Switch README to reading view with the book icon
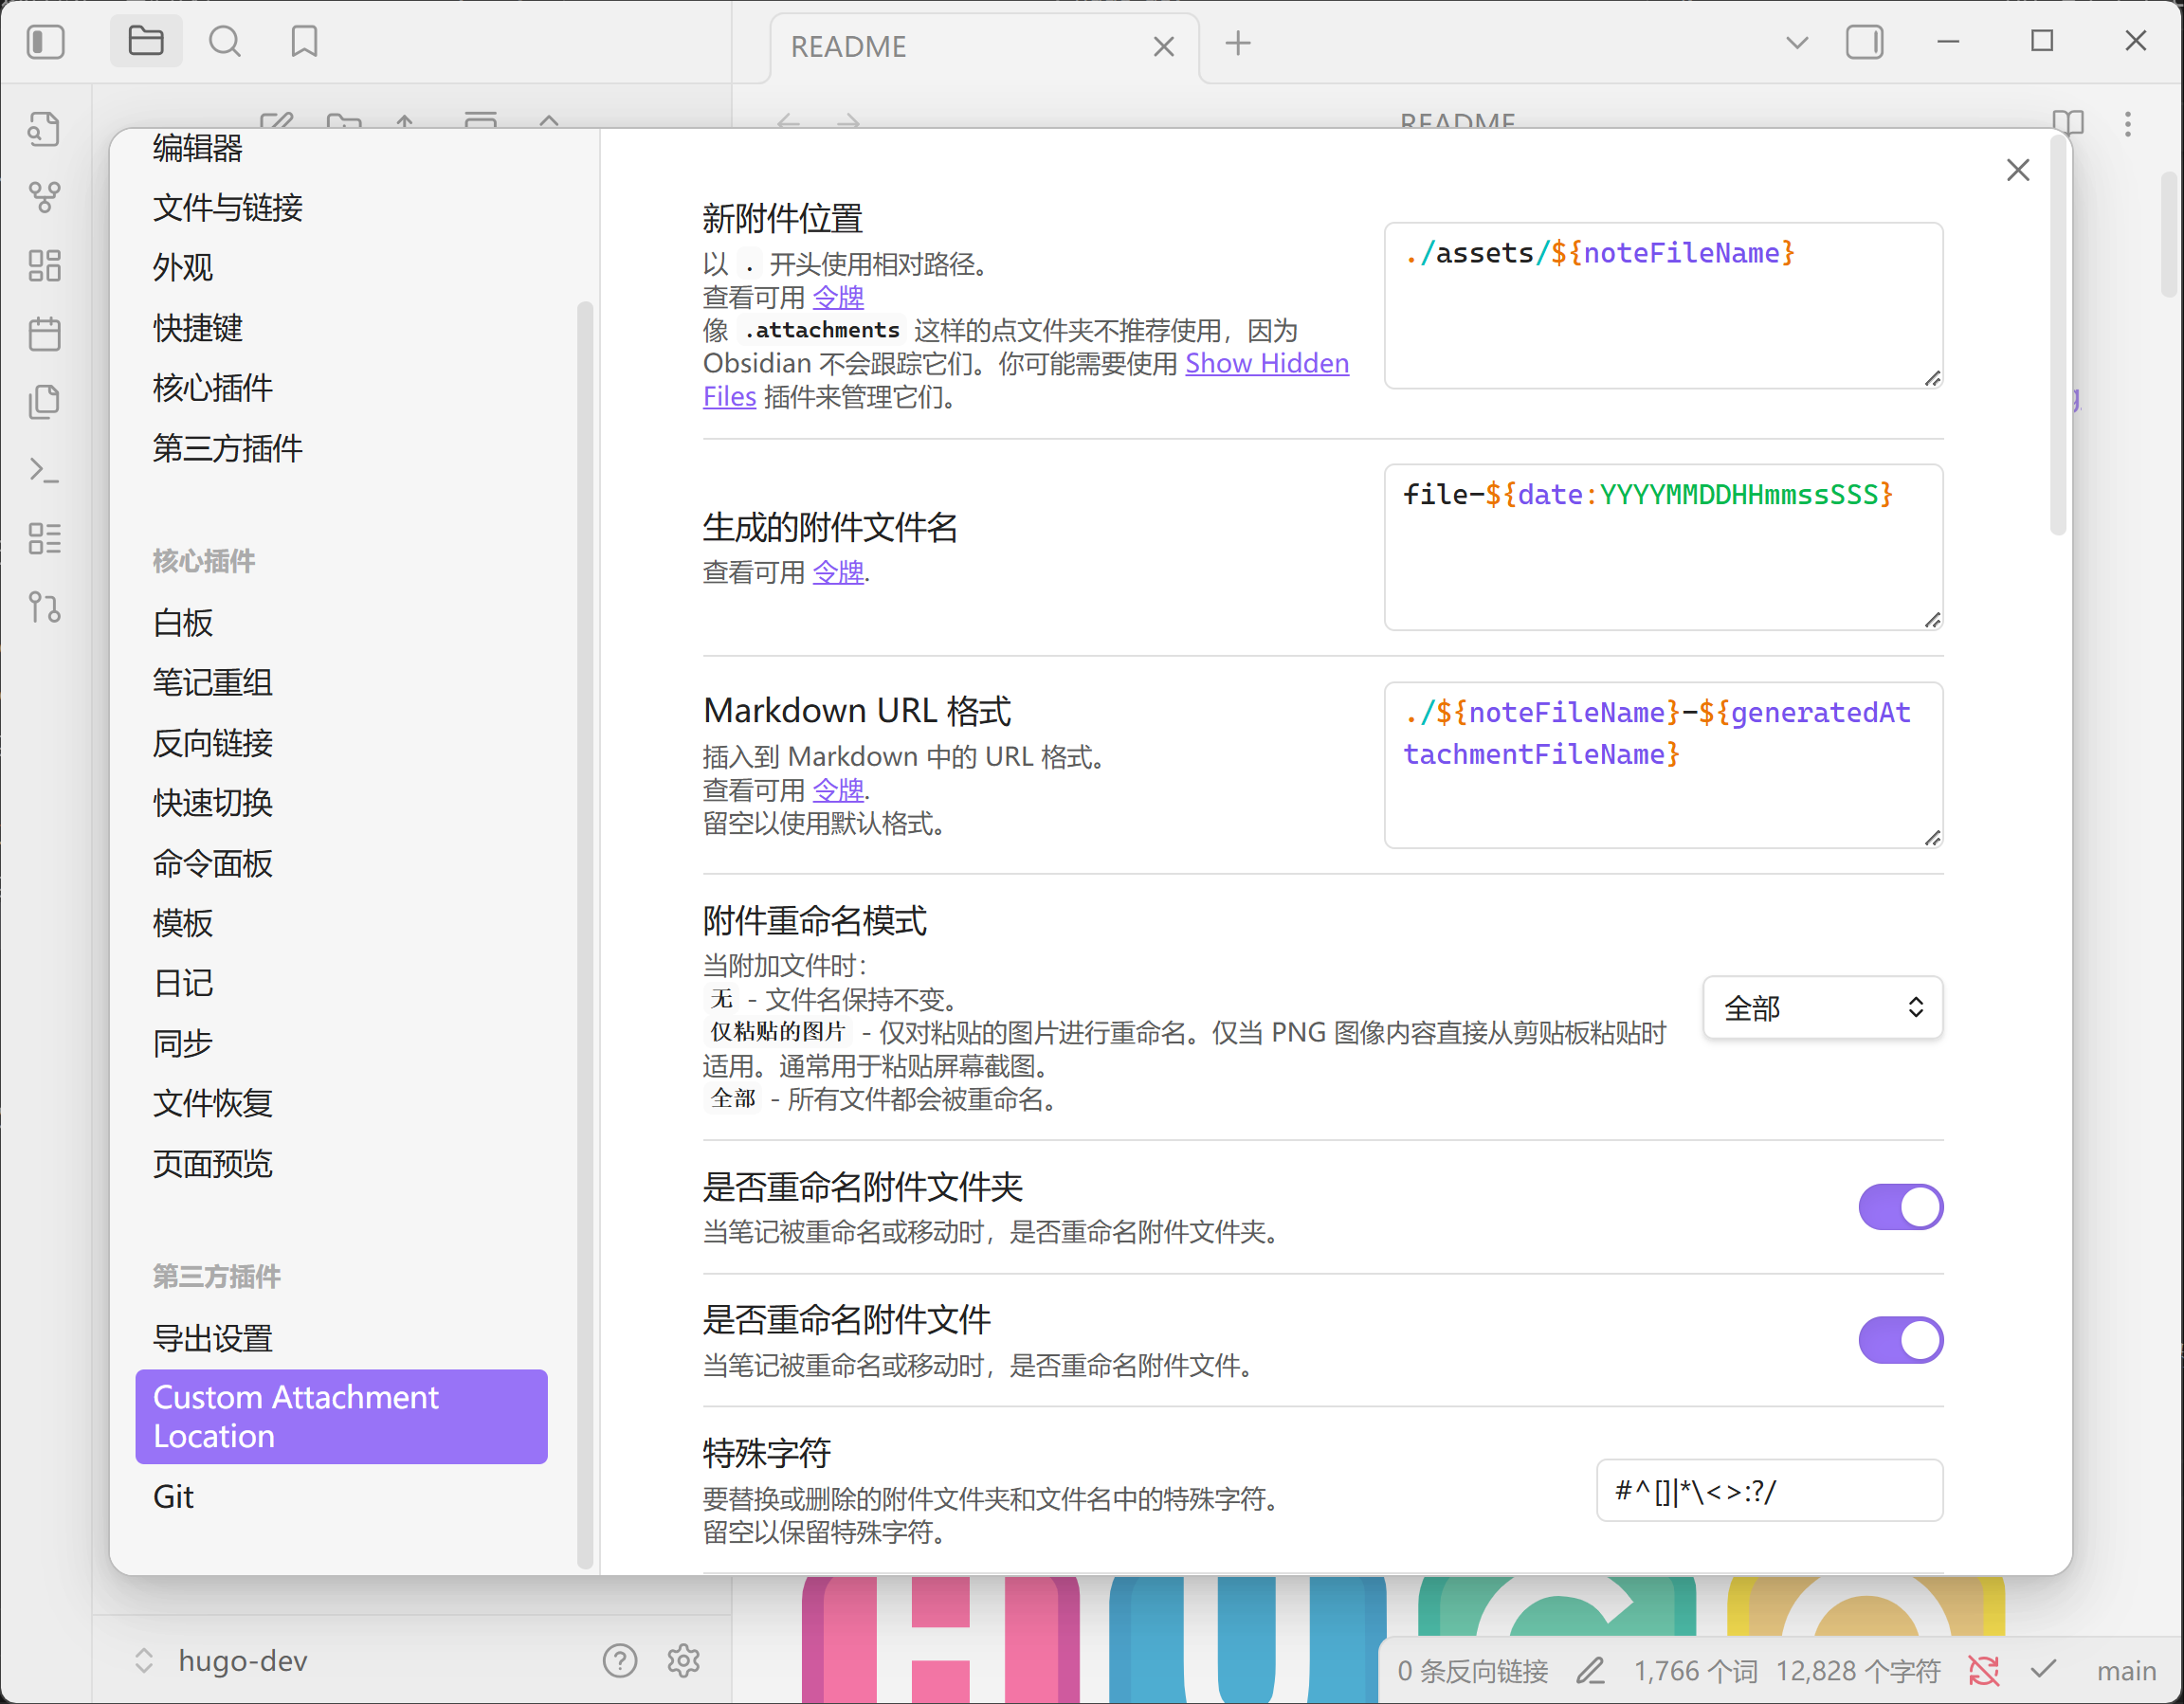 2070,123
